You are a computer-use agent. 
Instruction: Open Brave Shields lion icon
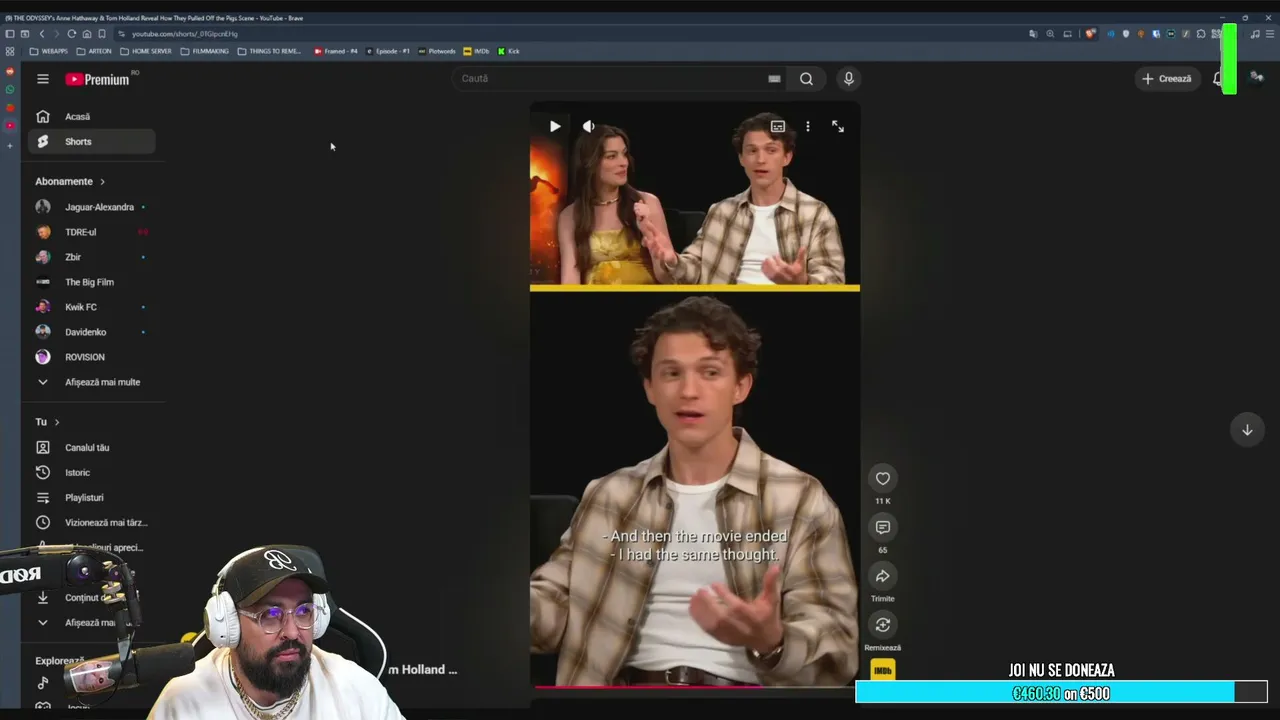(x=1091, y=34)
